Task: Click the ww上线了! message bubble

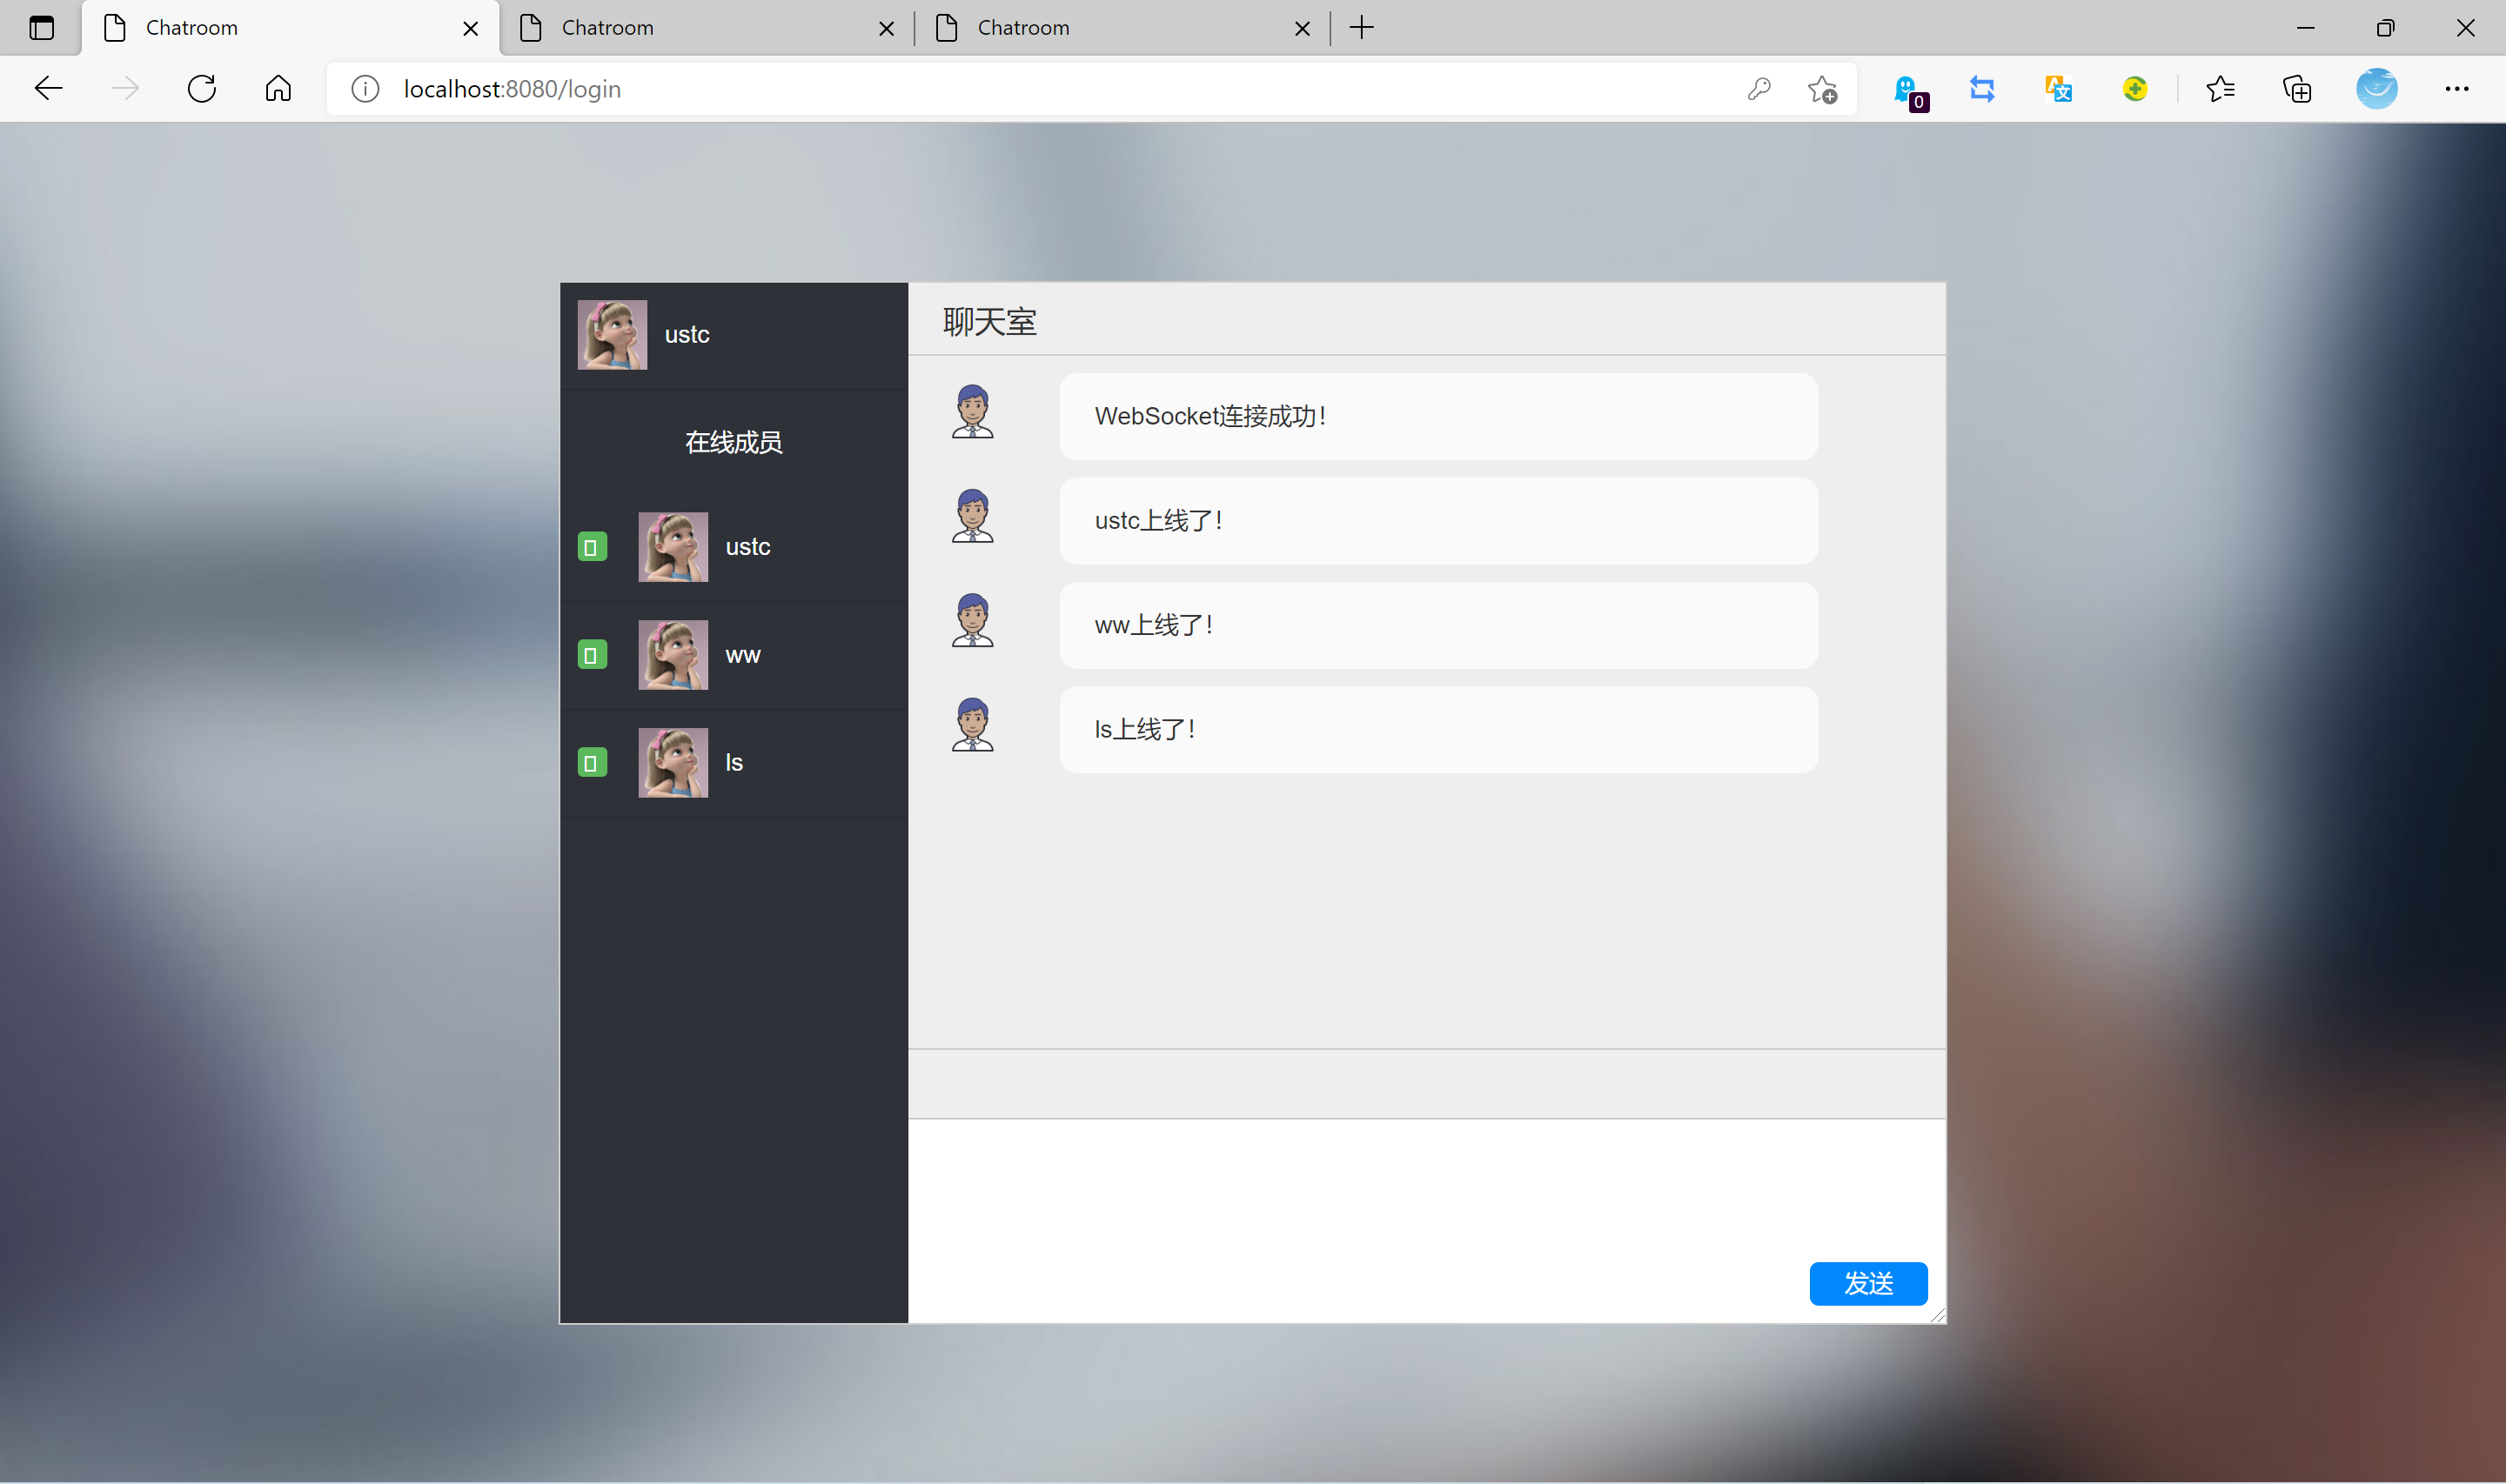Action: pyautogui.click(x=1438, y=625)
